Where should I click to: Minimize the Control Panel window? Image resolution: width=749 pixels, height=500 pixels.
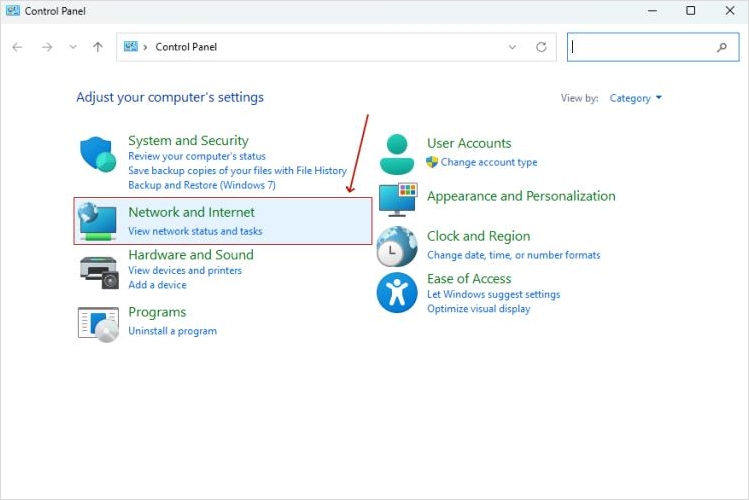[x=653, y=11]
